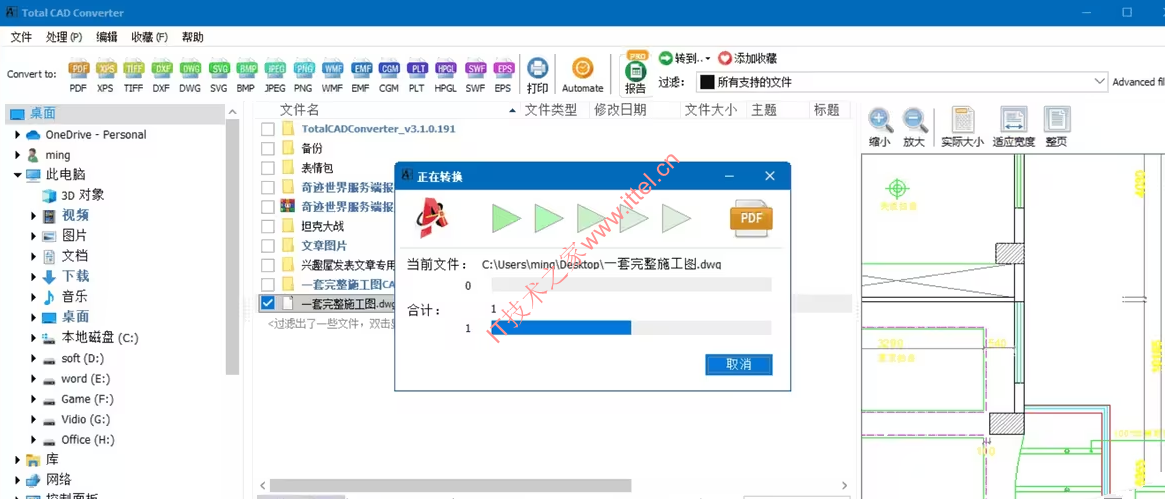Check the 一套完整施工图CA folder checkbox
The image size is (1165, 499).
267,284
